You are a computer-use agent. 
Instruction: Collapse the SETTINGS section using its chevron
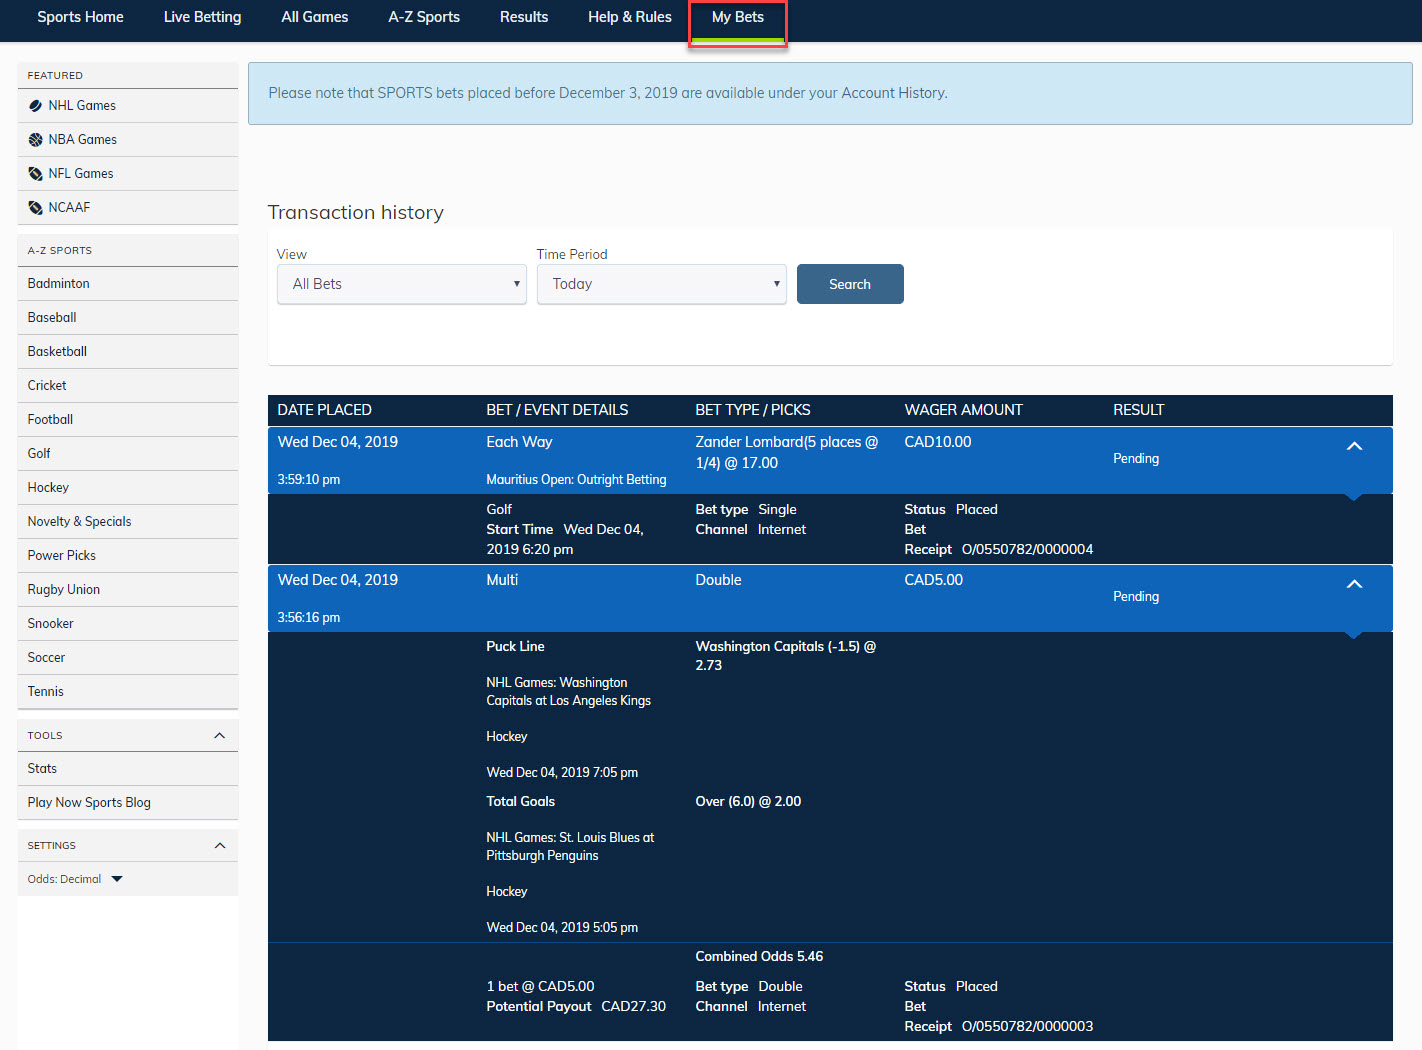click(x=219, y=845)
